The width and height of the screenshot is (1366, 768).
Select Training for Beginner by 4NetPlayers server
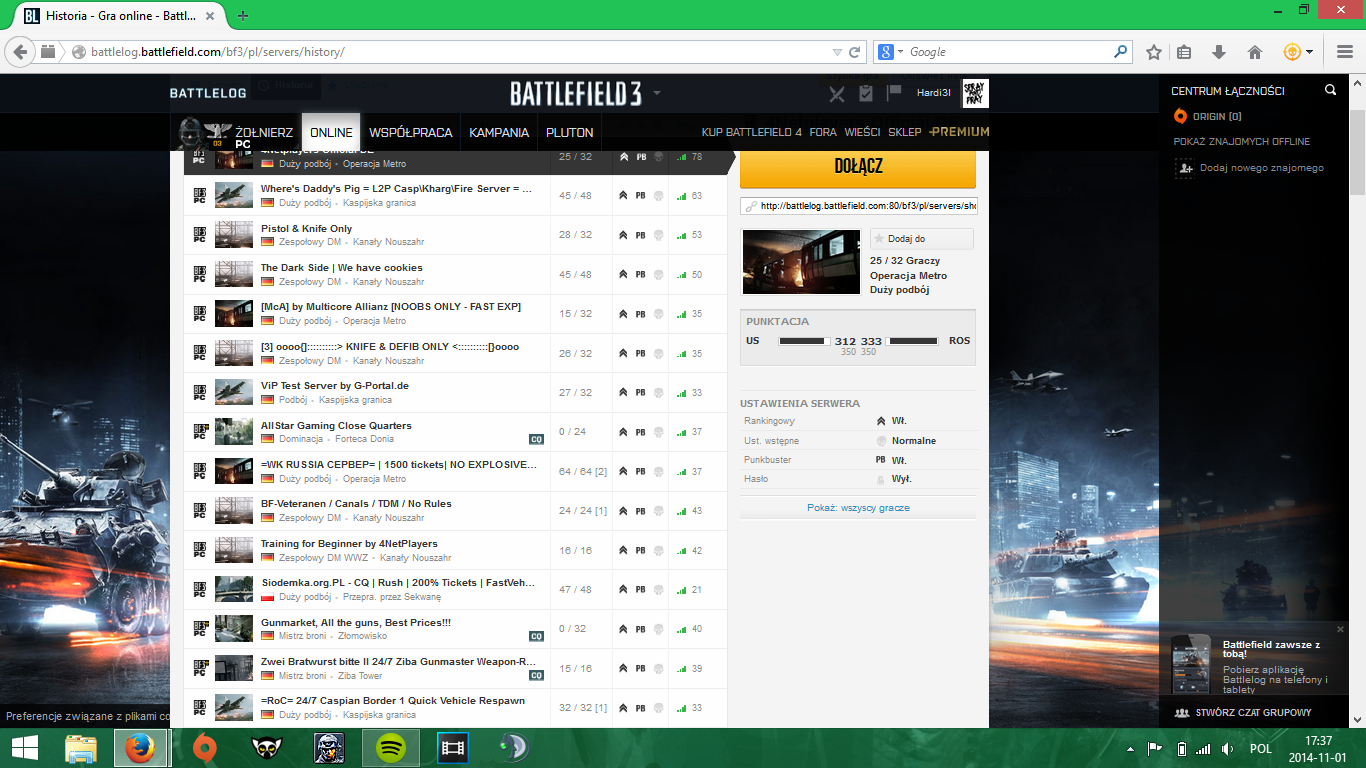click(x=456, y=550)
